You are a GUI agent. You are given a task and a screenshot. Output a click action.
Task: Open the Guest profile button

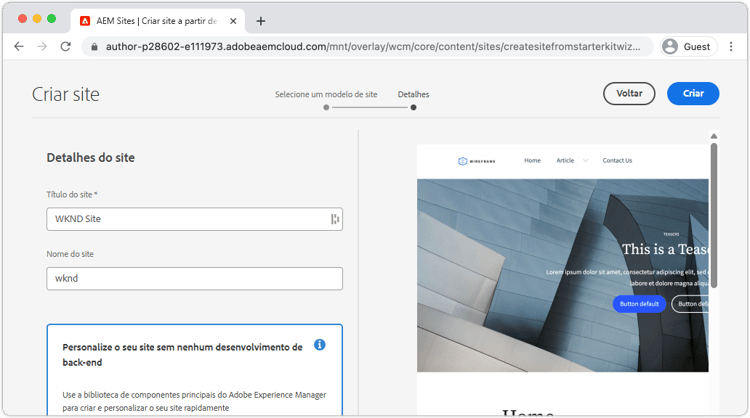point(689,46)
